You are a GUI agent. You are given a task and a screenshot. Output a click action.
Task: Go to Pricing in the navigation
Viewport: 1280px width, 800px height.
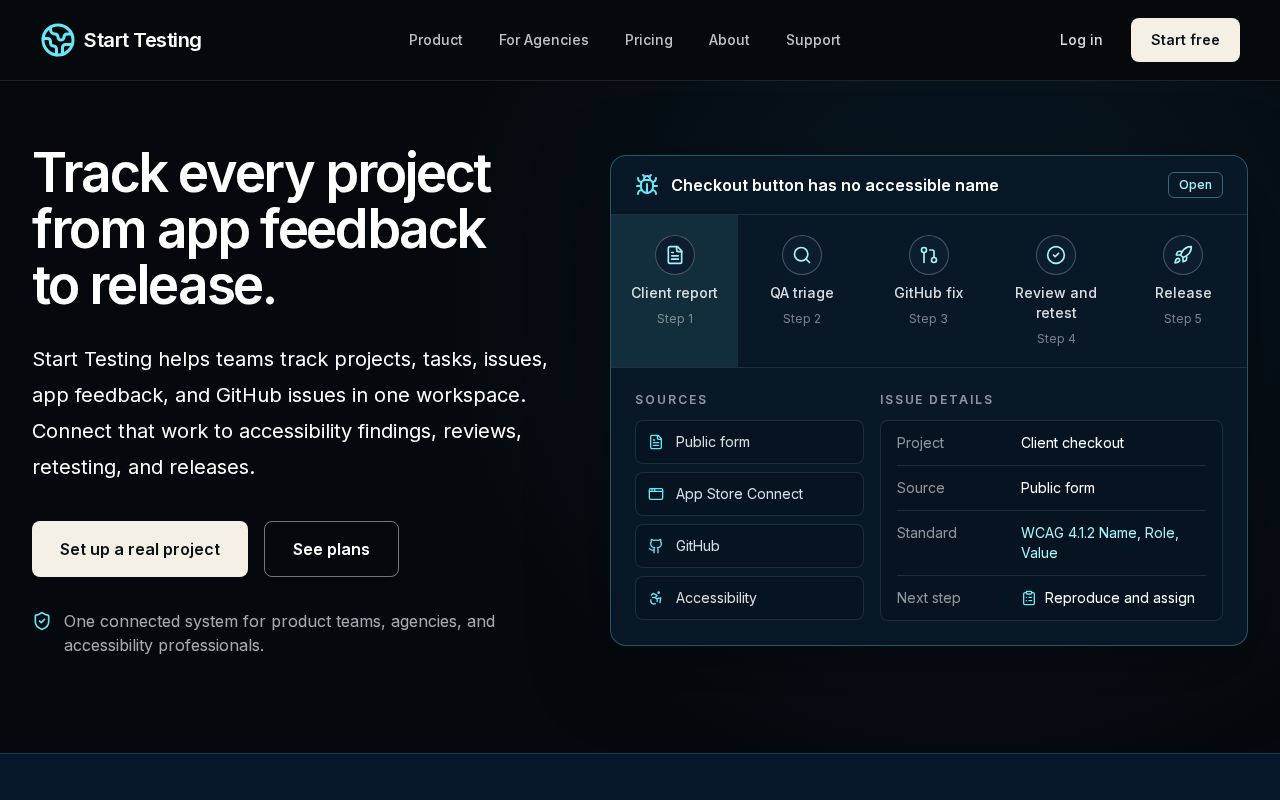[x=649, y=40]
